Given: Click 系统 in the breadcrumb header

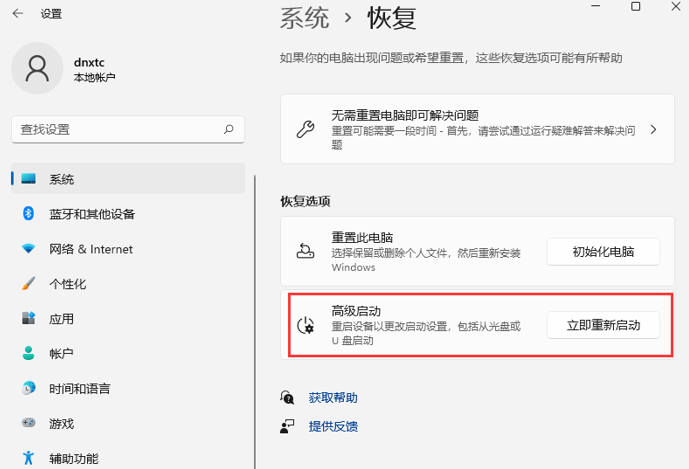Looking at the screenshot, I should (x=305, y=18).
